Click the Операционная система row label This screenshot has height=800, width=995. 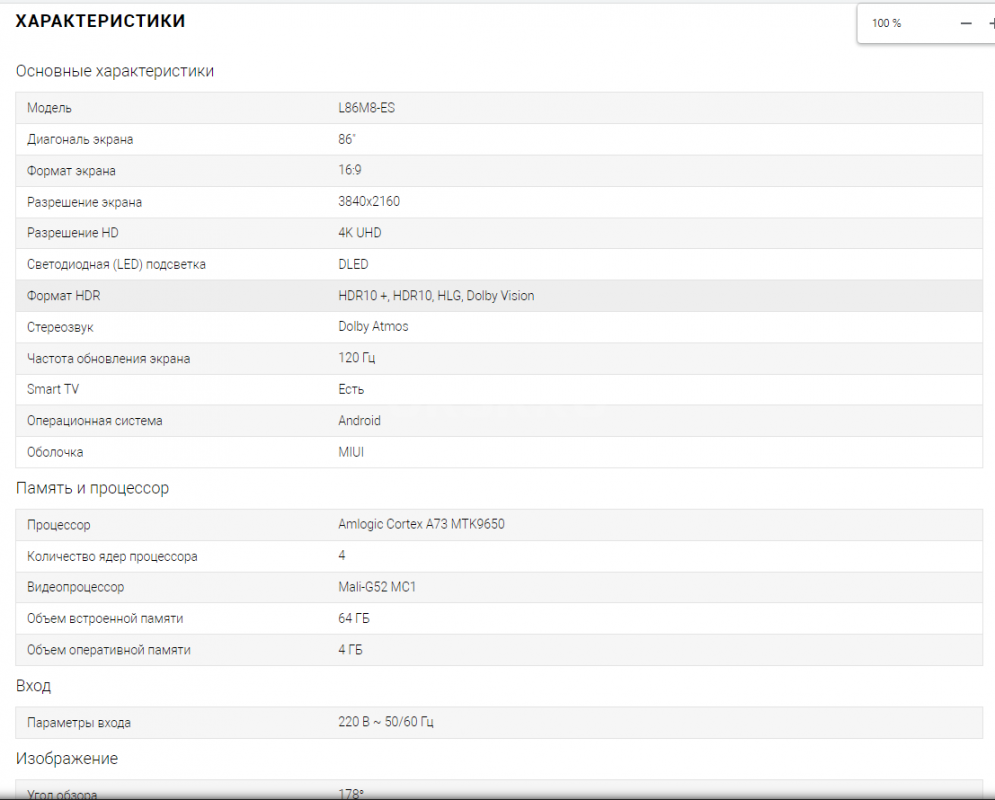pyautogui.click(x=94, y=421)
